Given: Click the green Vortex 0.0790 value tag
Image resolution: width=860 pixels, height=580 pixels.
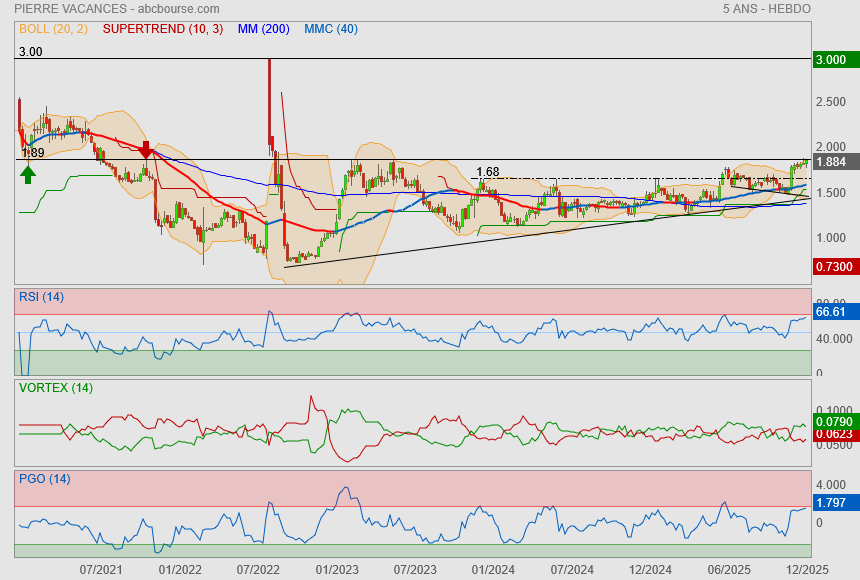Looking at the screenshot, I should click(x=832, y=422).
